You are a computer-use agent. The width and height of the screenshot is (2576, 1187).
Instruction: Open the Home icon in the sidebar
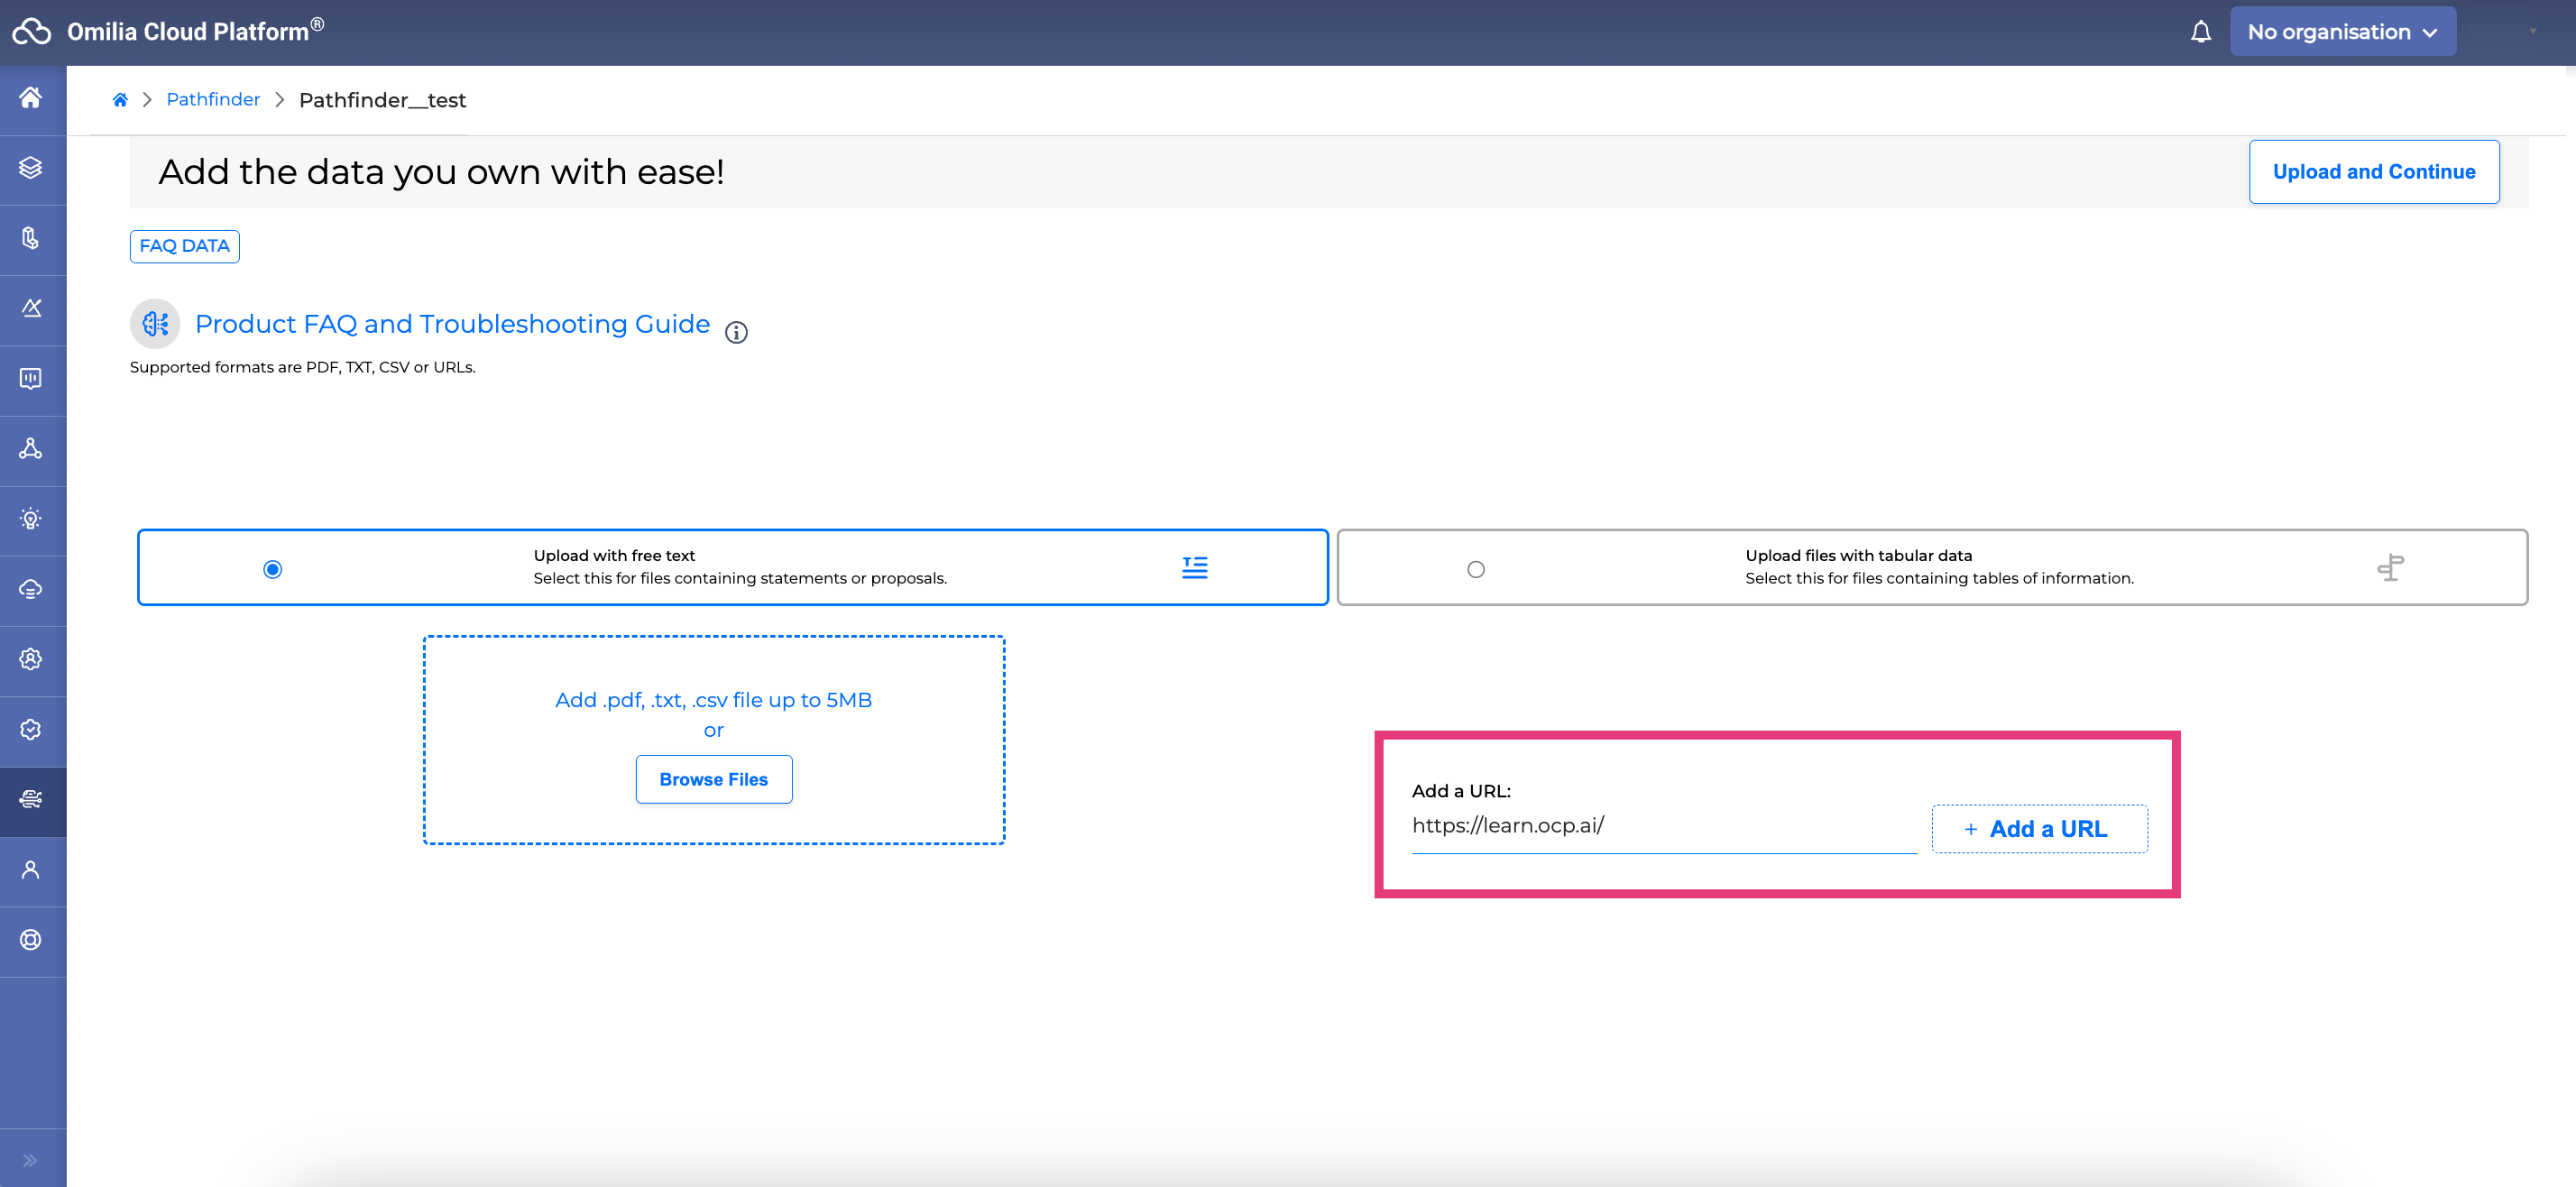tap(31, 98)
